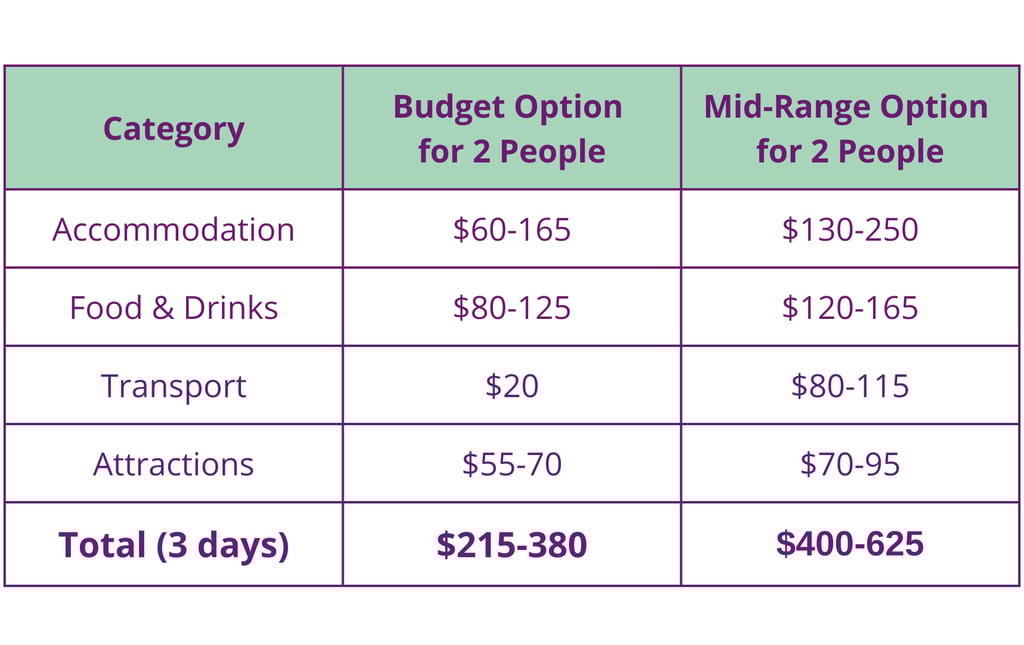This screenshot has height=645, width=1024.
Task: Select the $60-165 accommodation cell
Action: point(512,229)
